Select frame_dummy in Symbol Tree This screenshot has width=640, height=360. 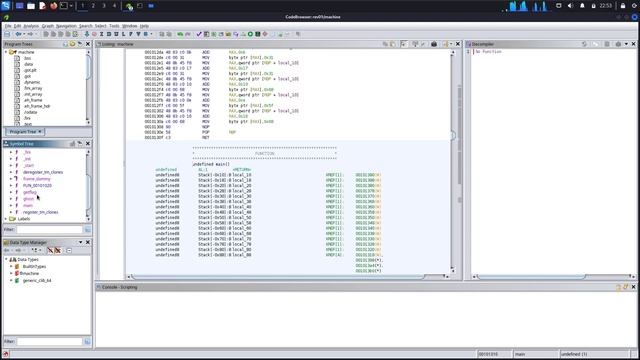(36, 179)
